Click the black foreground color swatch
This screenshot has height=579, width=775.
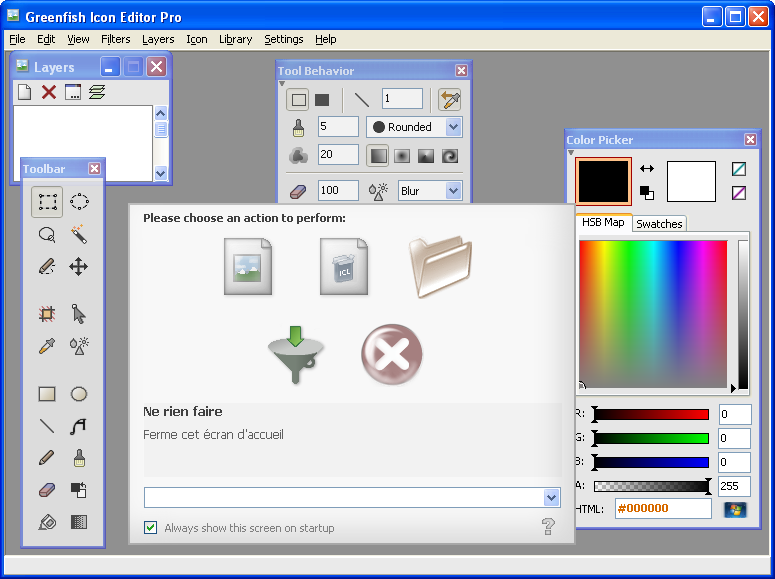(603, 181)
